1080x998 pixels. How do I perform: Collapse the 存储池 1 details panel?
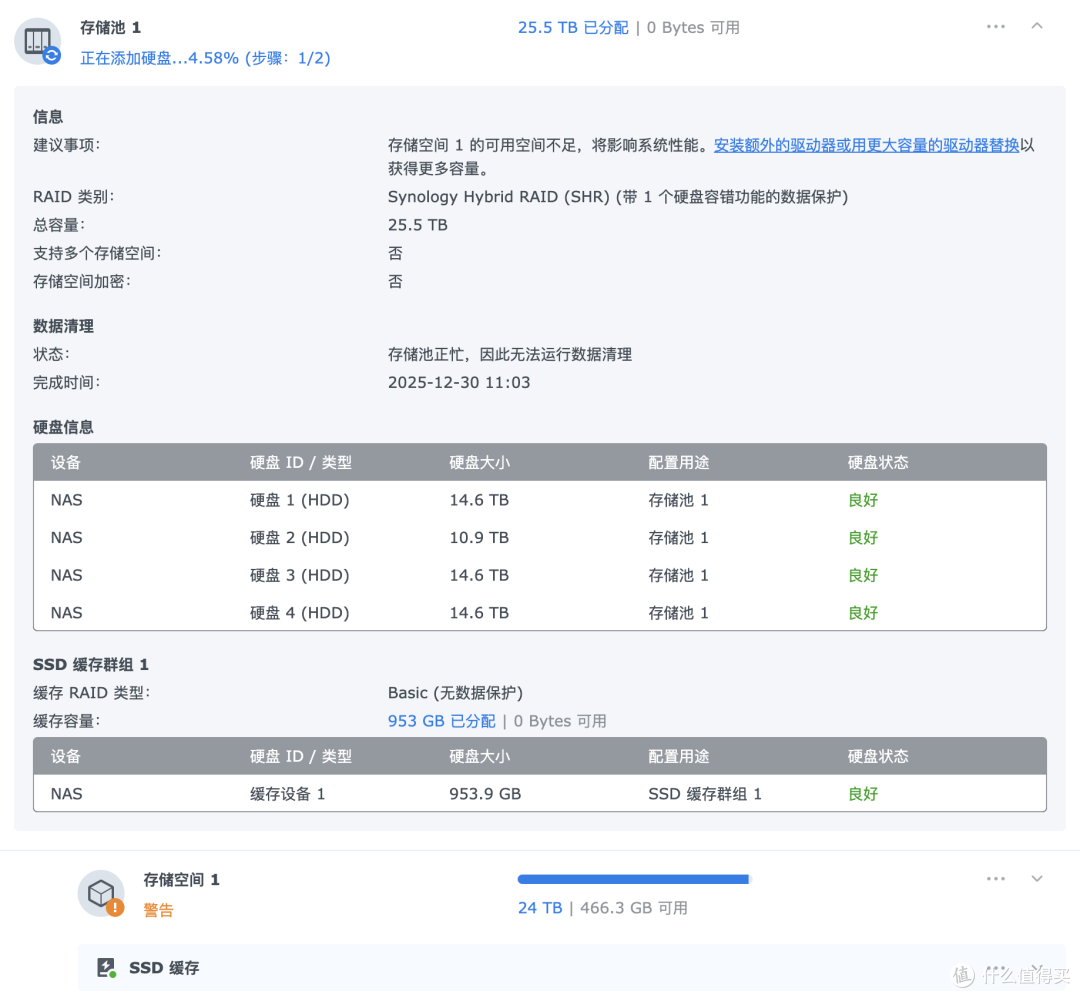[x=1037, y=26]
